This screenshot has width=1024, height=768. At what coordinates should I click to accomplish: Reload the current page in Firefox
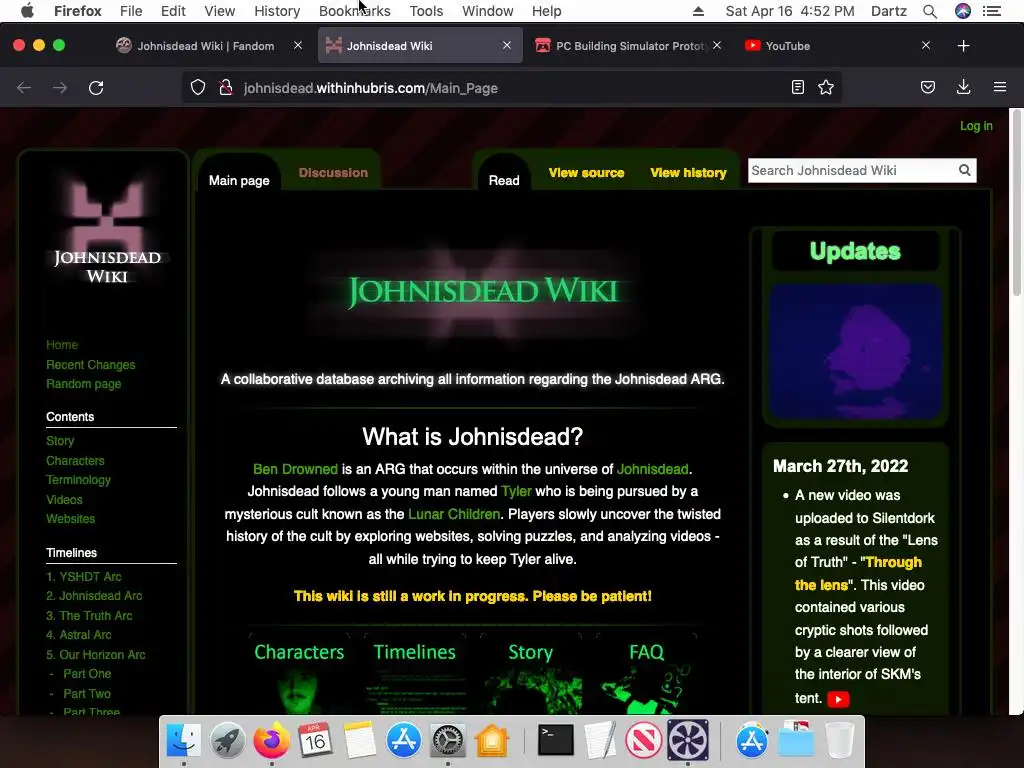[x=96, y=88]
